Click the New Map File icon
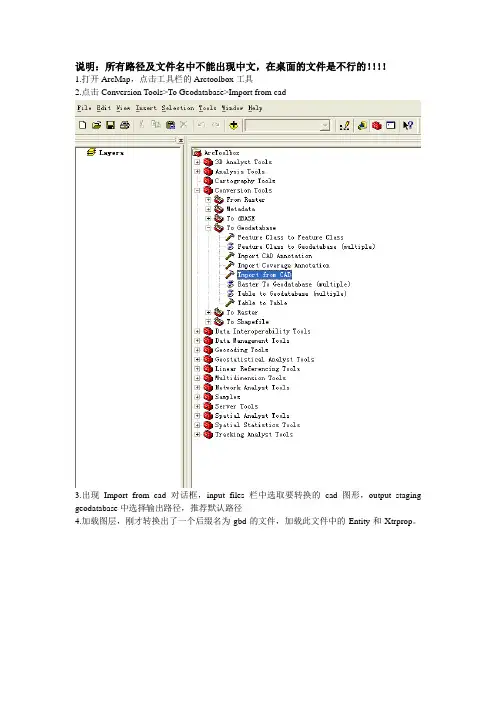 coord(82,125)
